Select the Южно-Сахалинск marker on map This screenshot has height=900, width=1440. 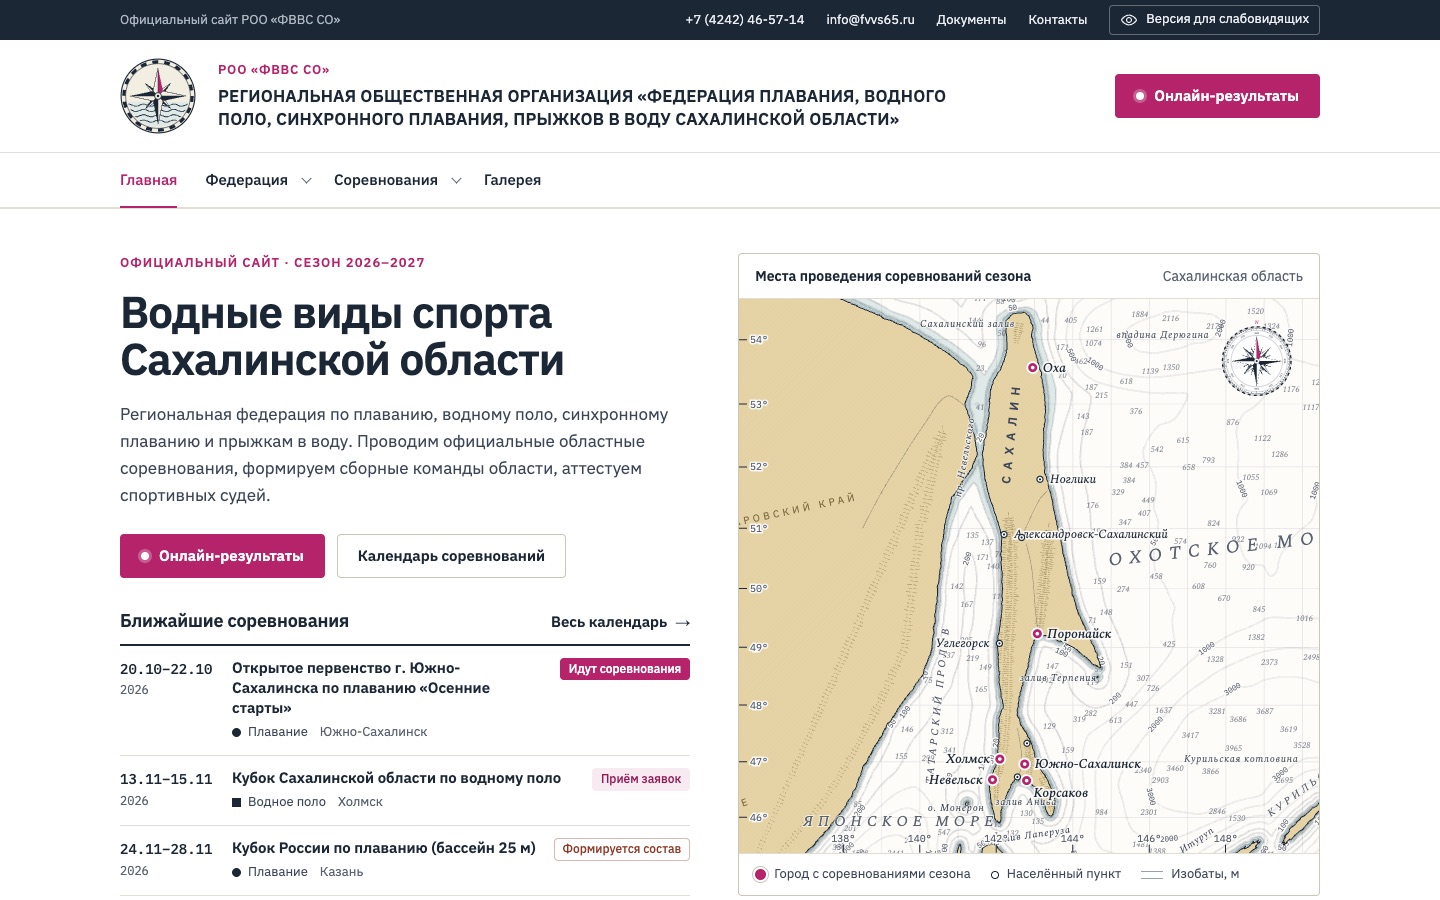[1024, 764]
